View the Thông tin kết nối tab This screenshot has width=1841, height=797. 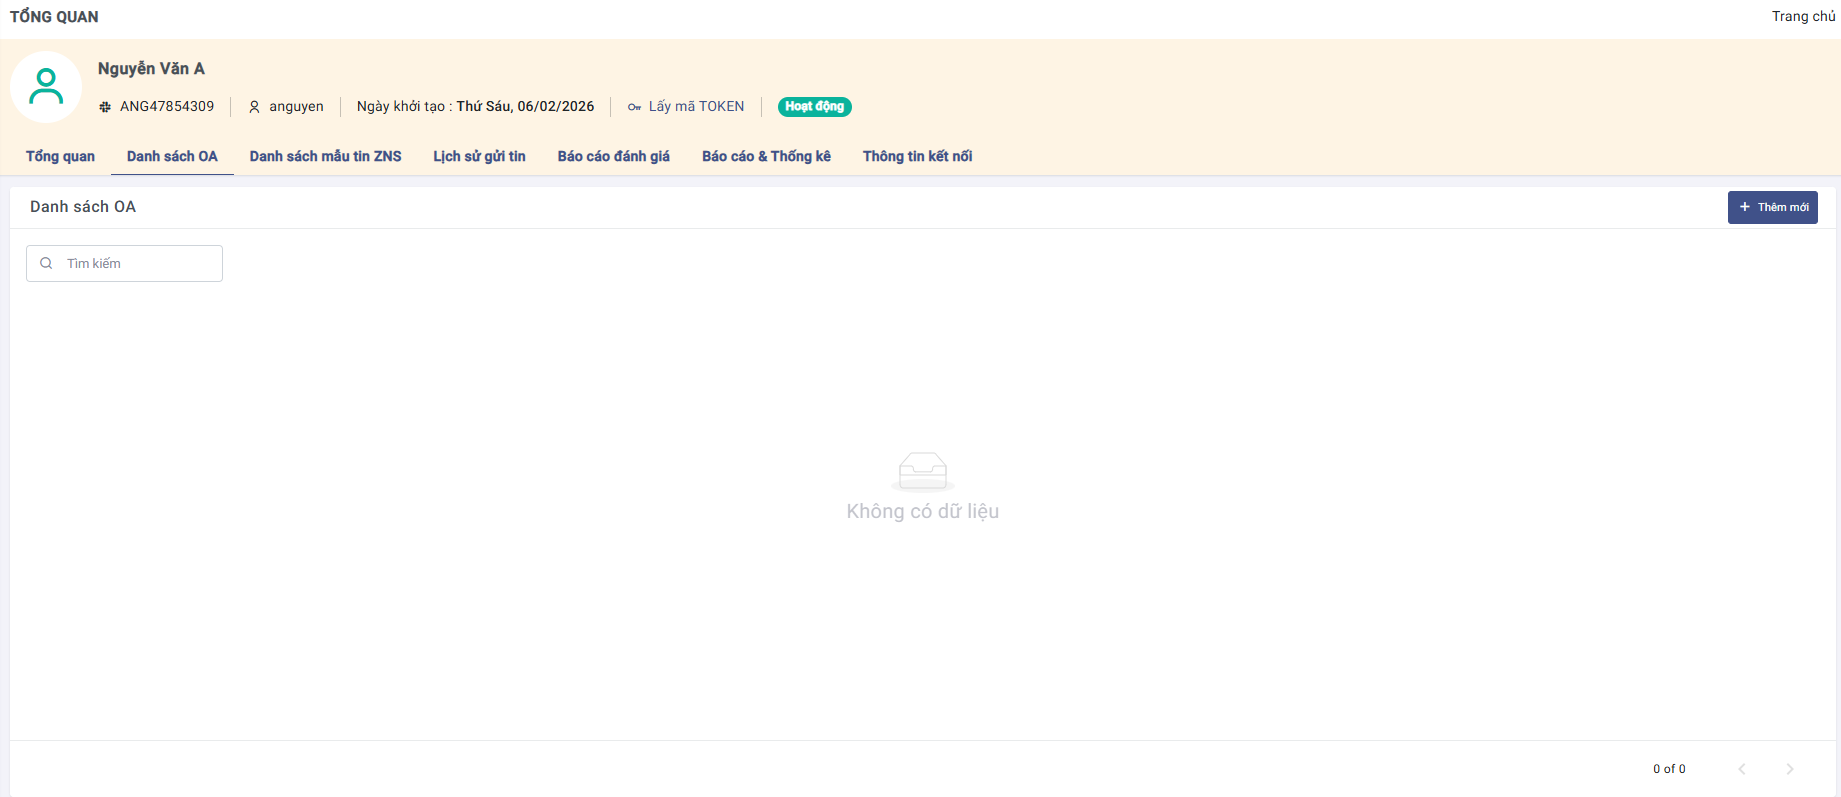pos(917,156)
